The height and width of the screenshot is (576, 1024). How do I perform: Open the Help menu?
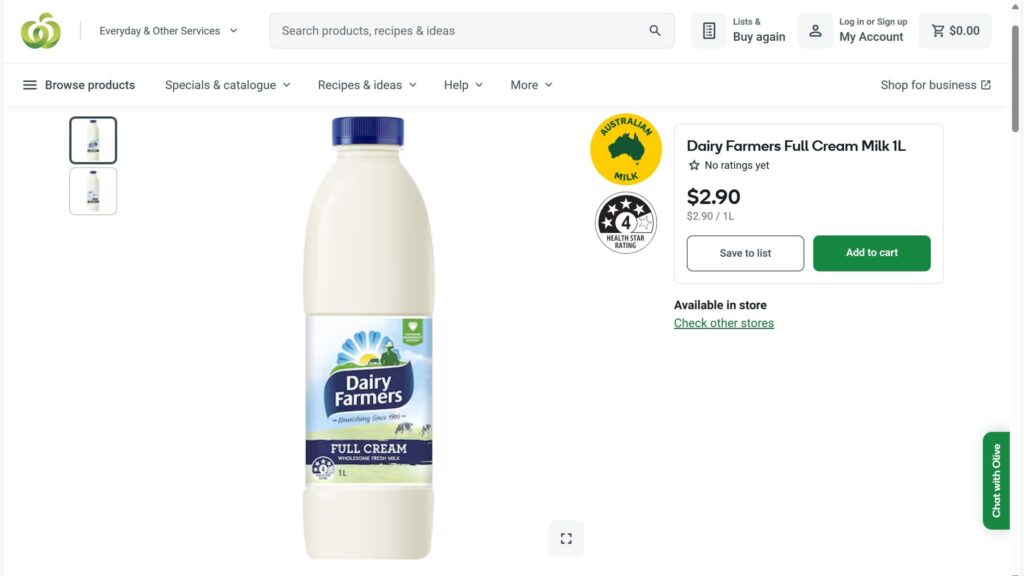point(463,85)
